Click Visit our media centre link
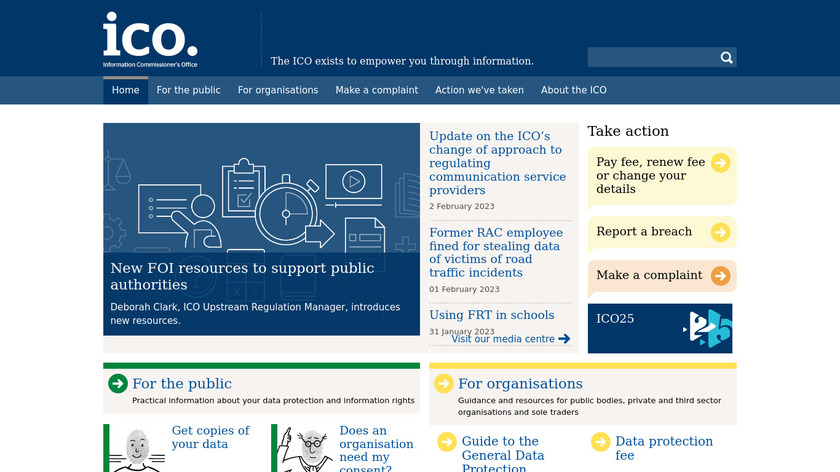This screenshot has height=472, width=840. point(503,339)
